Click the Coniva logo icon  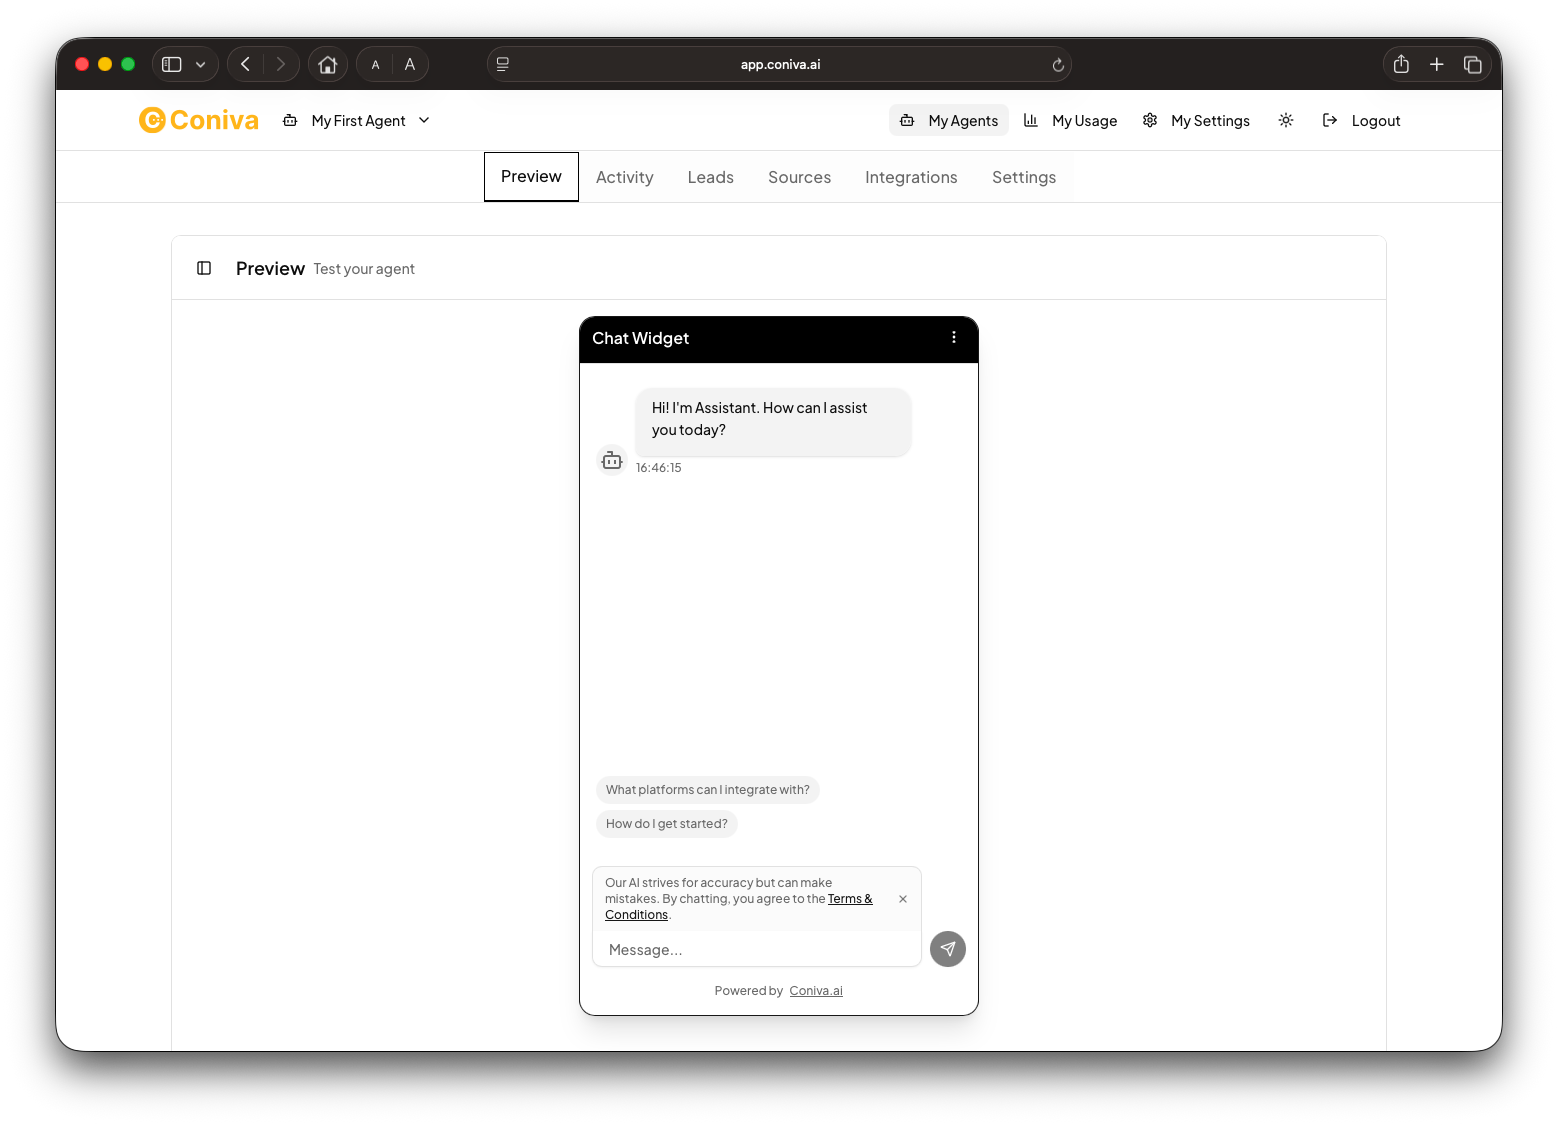[151, 119]
